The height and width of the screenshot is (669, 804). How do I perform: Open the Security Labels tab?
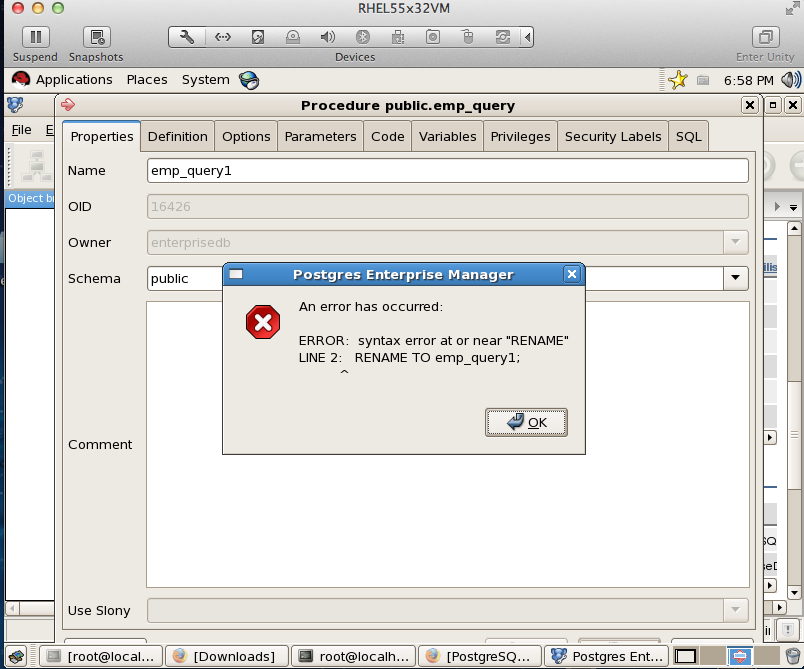[x=612, y=136]
